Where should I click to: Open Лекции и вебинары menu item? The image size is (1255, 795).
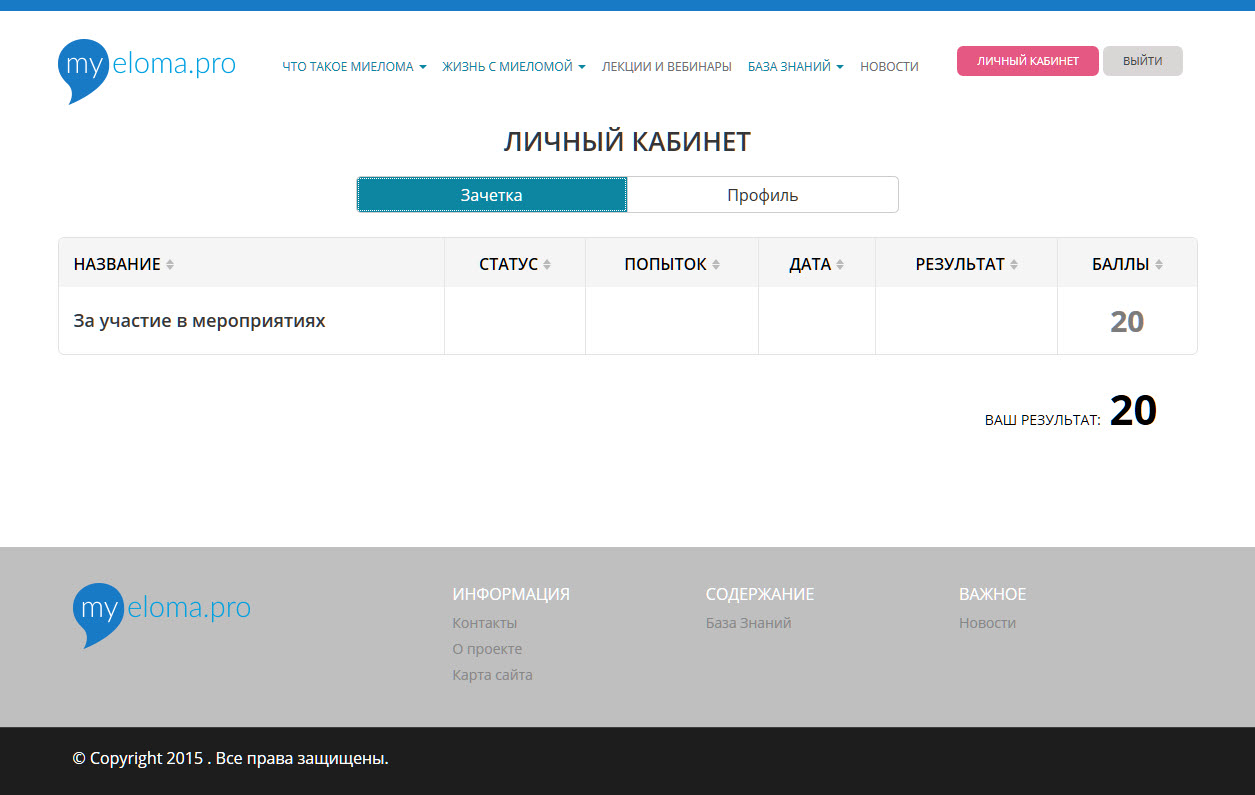pyautogui.click(x=666, y=67)
